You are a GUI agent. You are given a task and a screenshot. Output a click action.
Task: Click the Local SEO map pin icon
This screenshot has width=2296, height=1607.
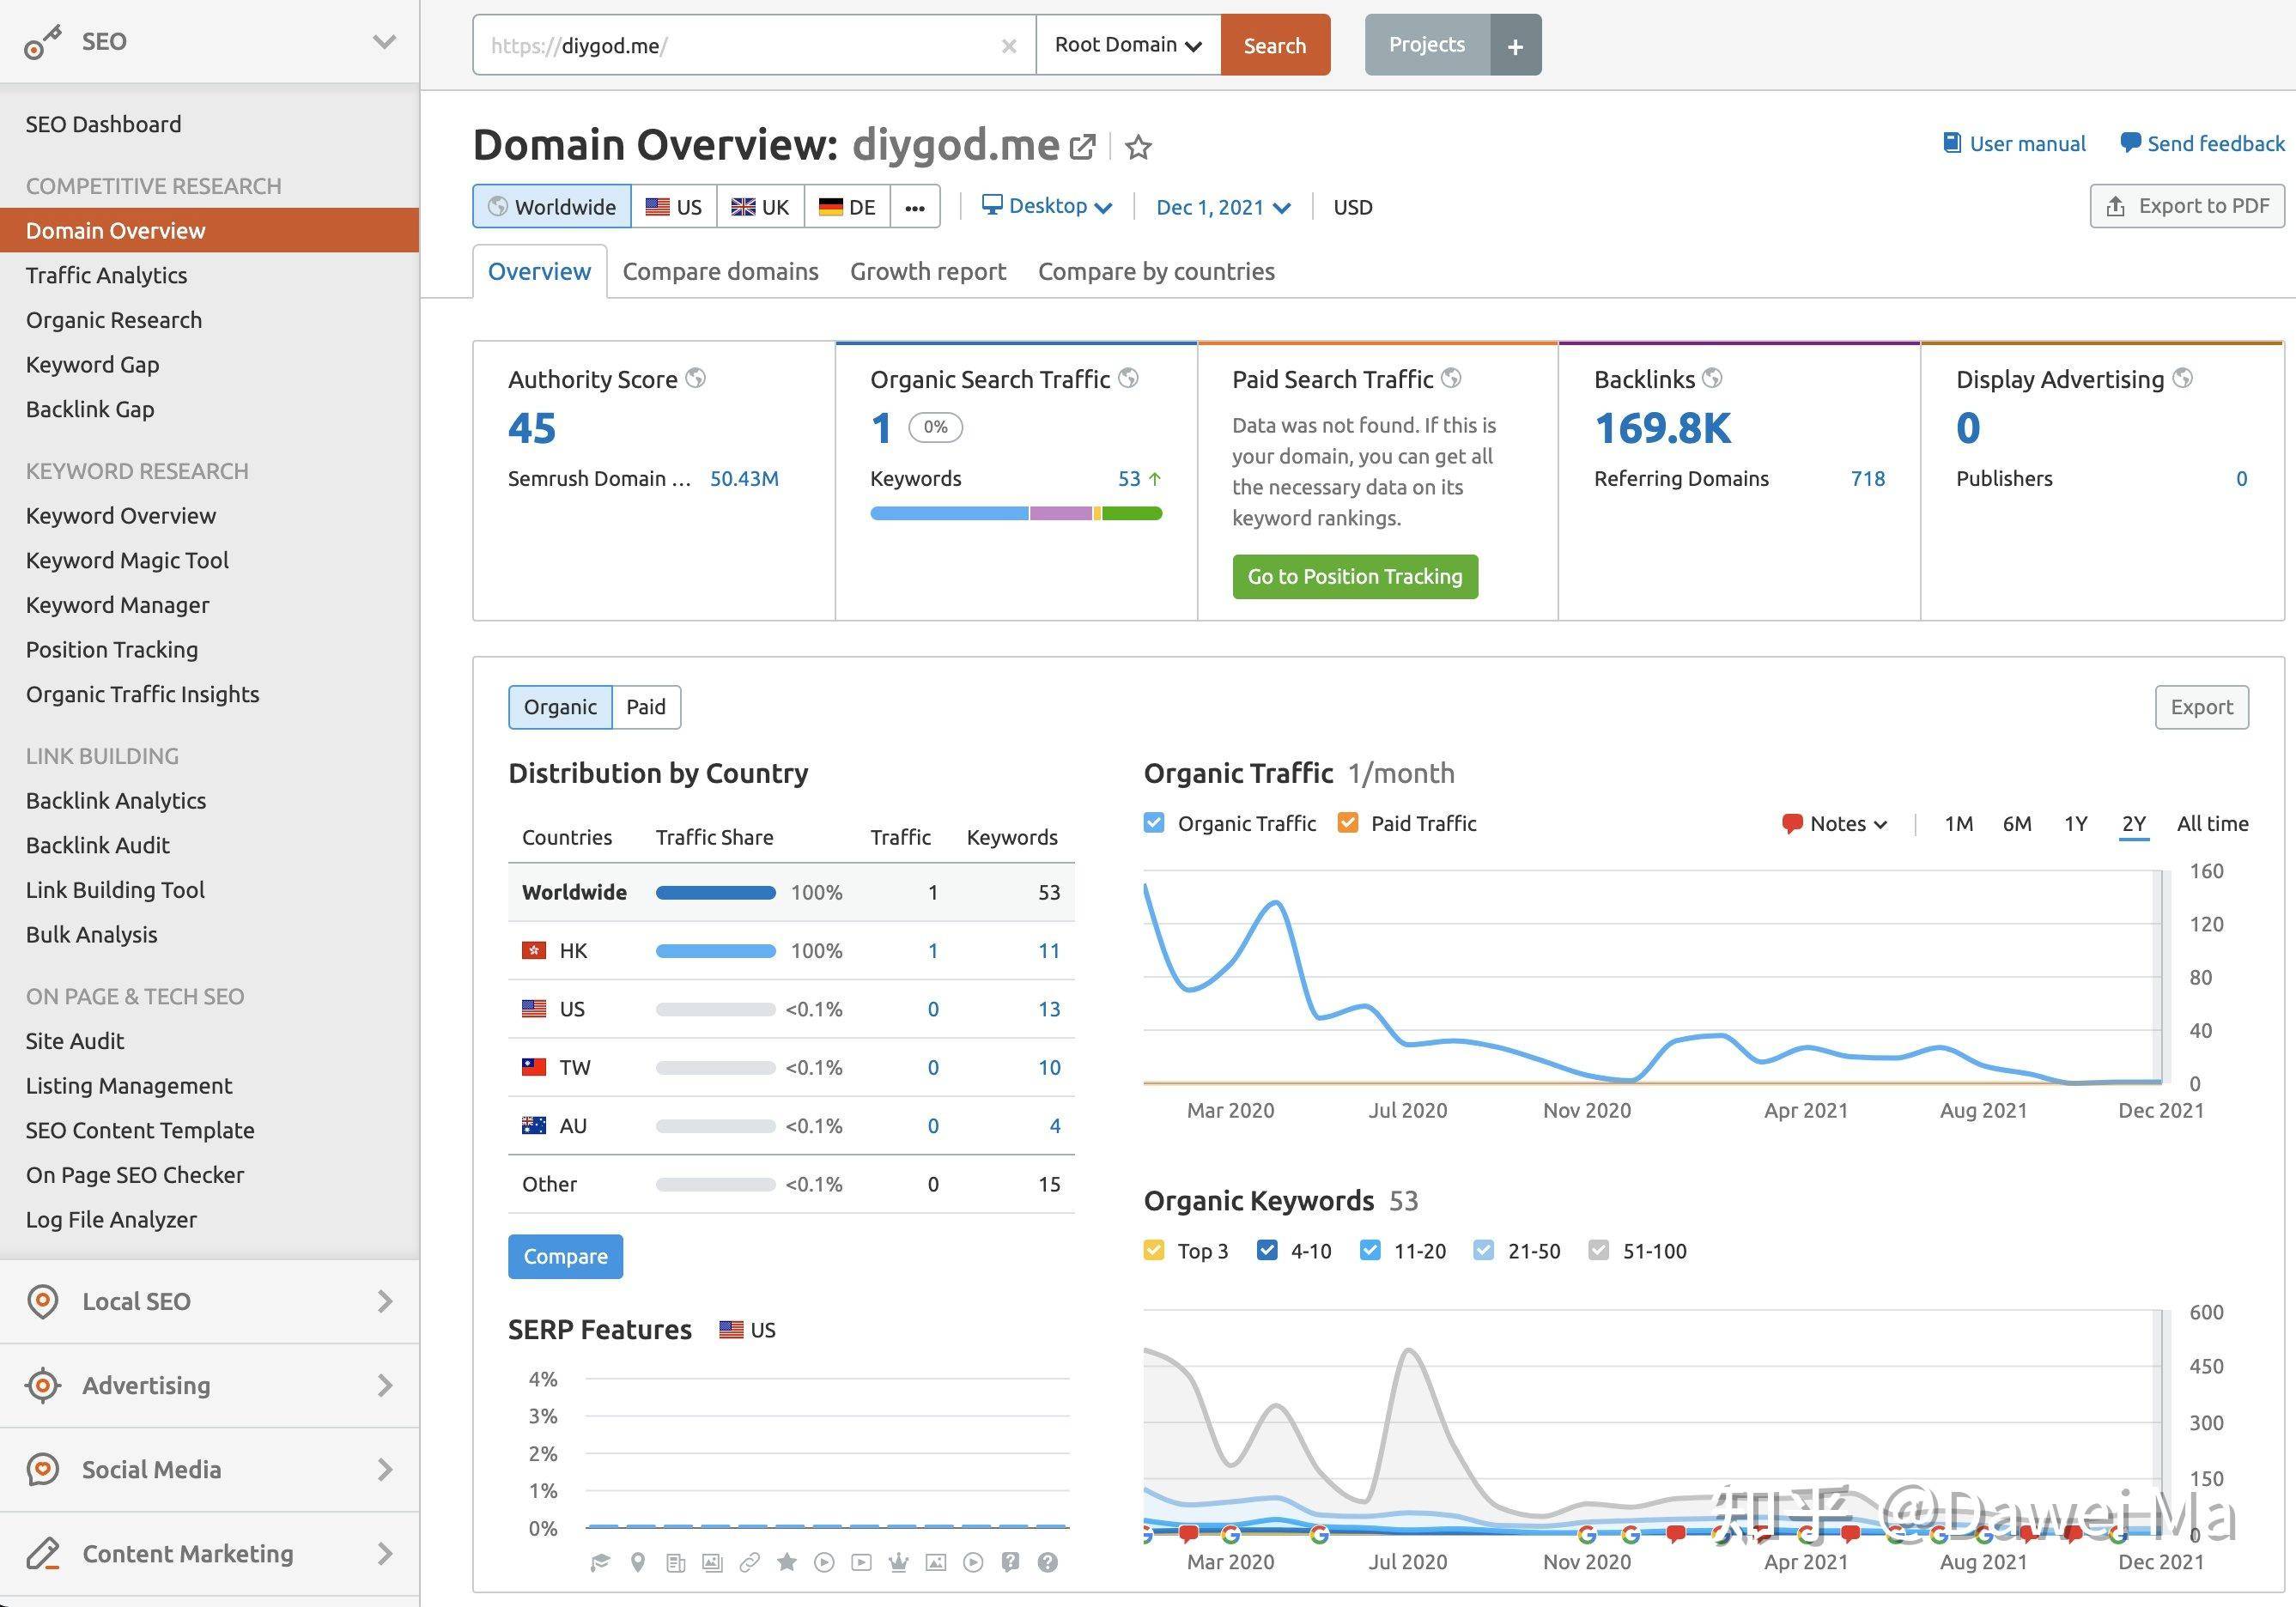pos(42,1301)
